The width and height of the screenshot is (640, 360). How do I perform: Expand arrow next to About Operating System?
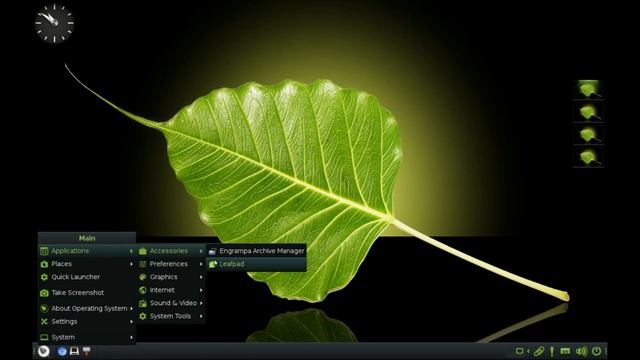(131, 309)
